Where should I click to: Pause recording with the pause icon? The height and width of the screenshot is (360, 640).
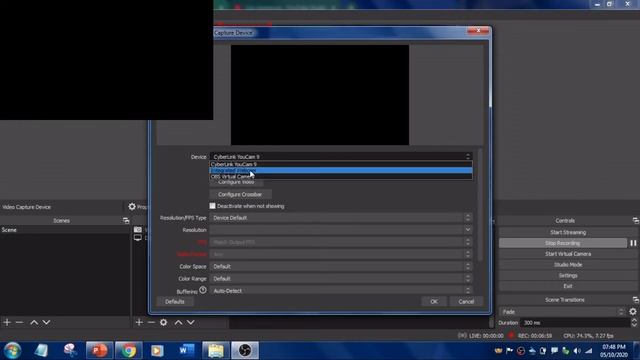pos(633,243)
